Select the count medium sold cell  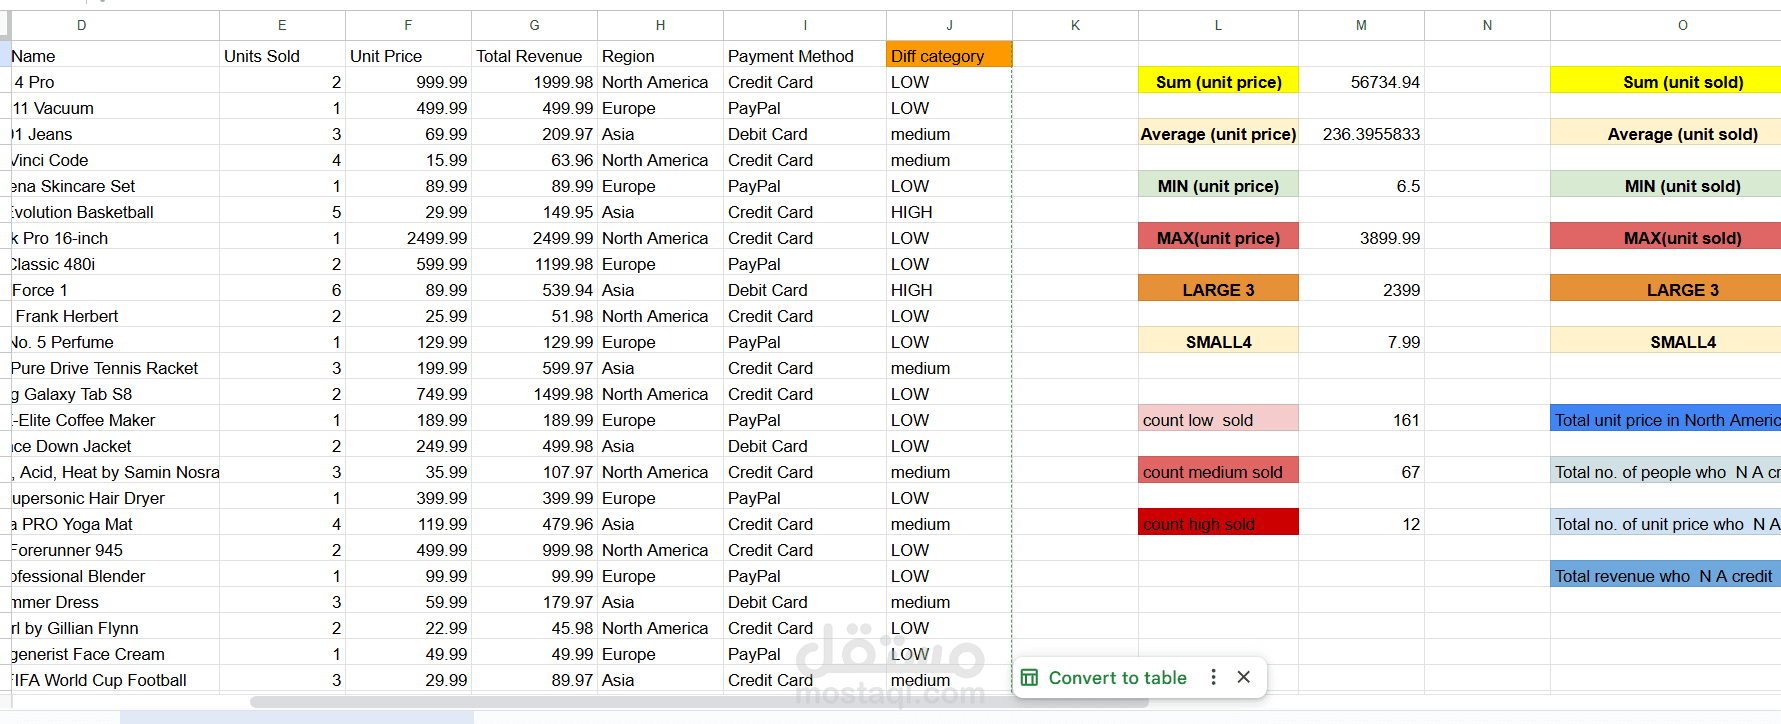click(x=1218, y=472)
